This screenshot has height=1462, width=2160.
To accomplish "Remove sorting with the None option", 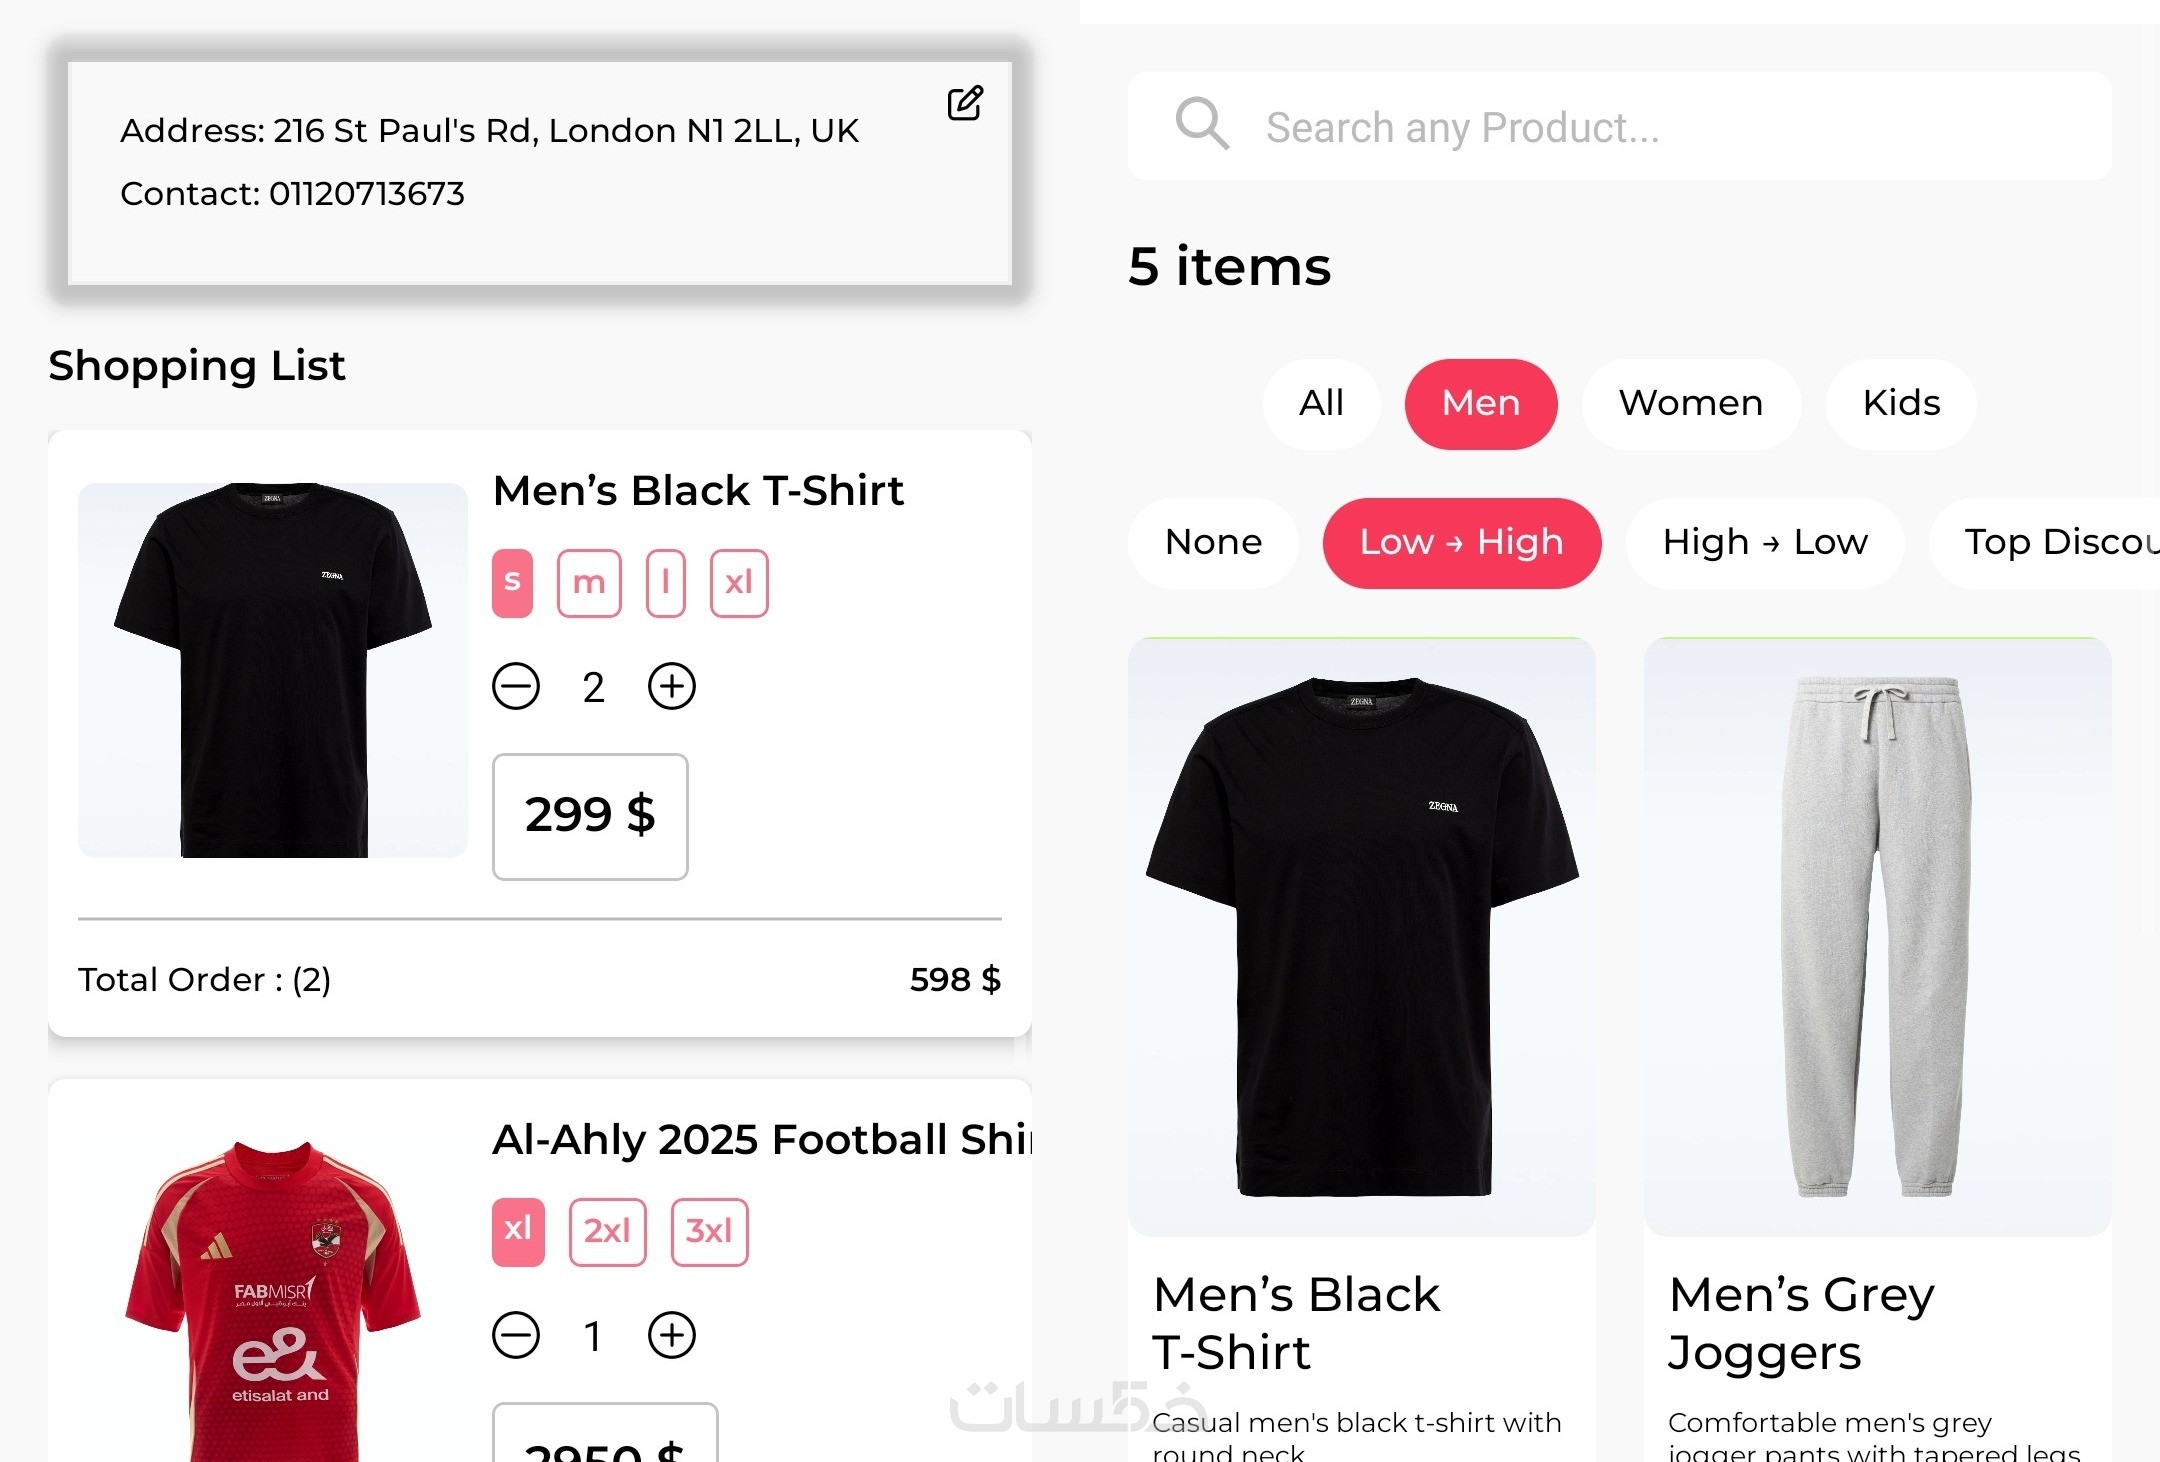I will click(1213, 542).
